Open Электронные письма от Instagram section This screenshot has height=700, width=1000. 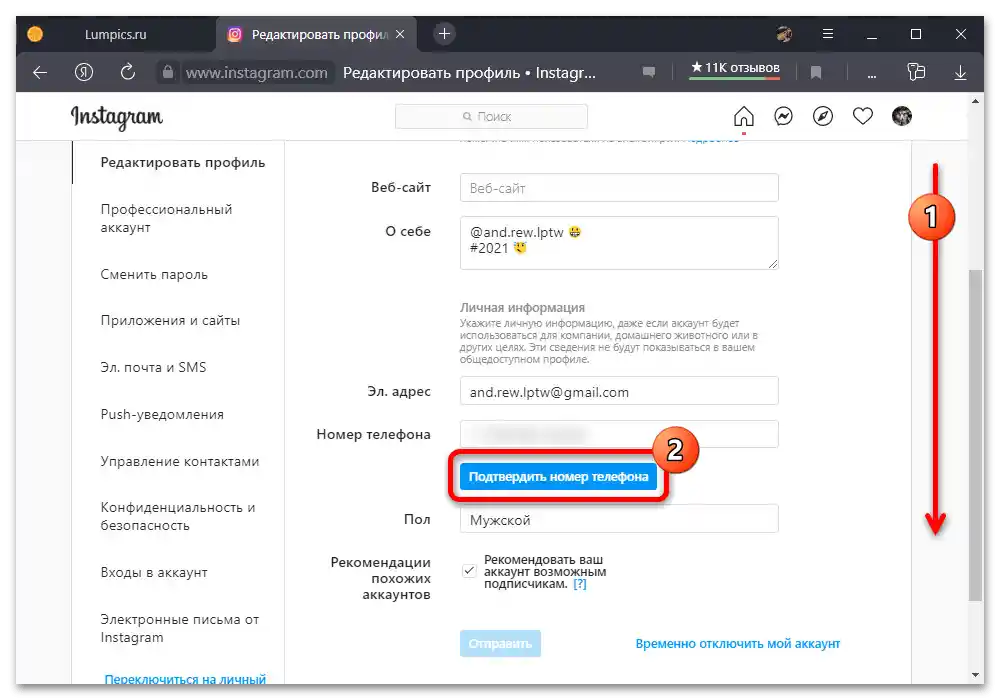pyautogui.click(x=180, y=629)
